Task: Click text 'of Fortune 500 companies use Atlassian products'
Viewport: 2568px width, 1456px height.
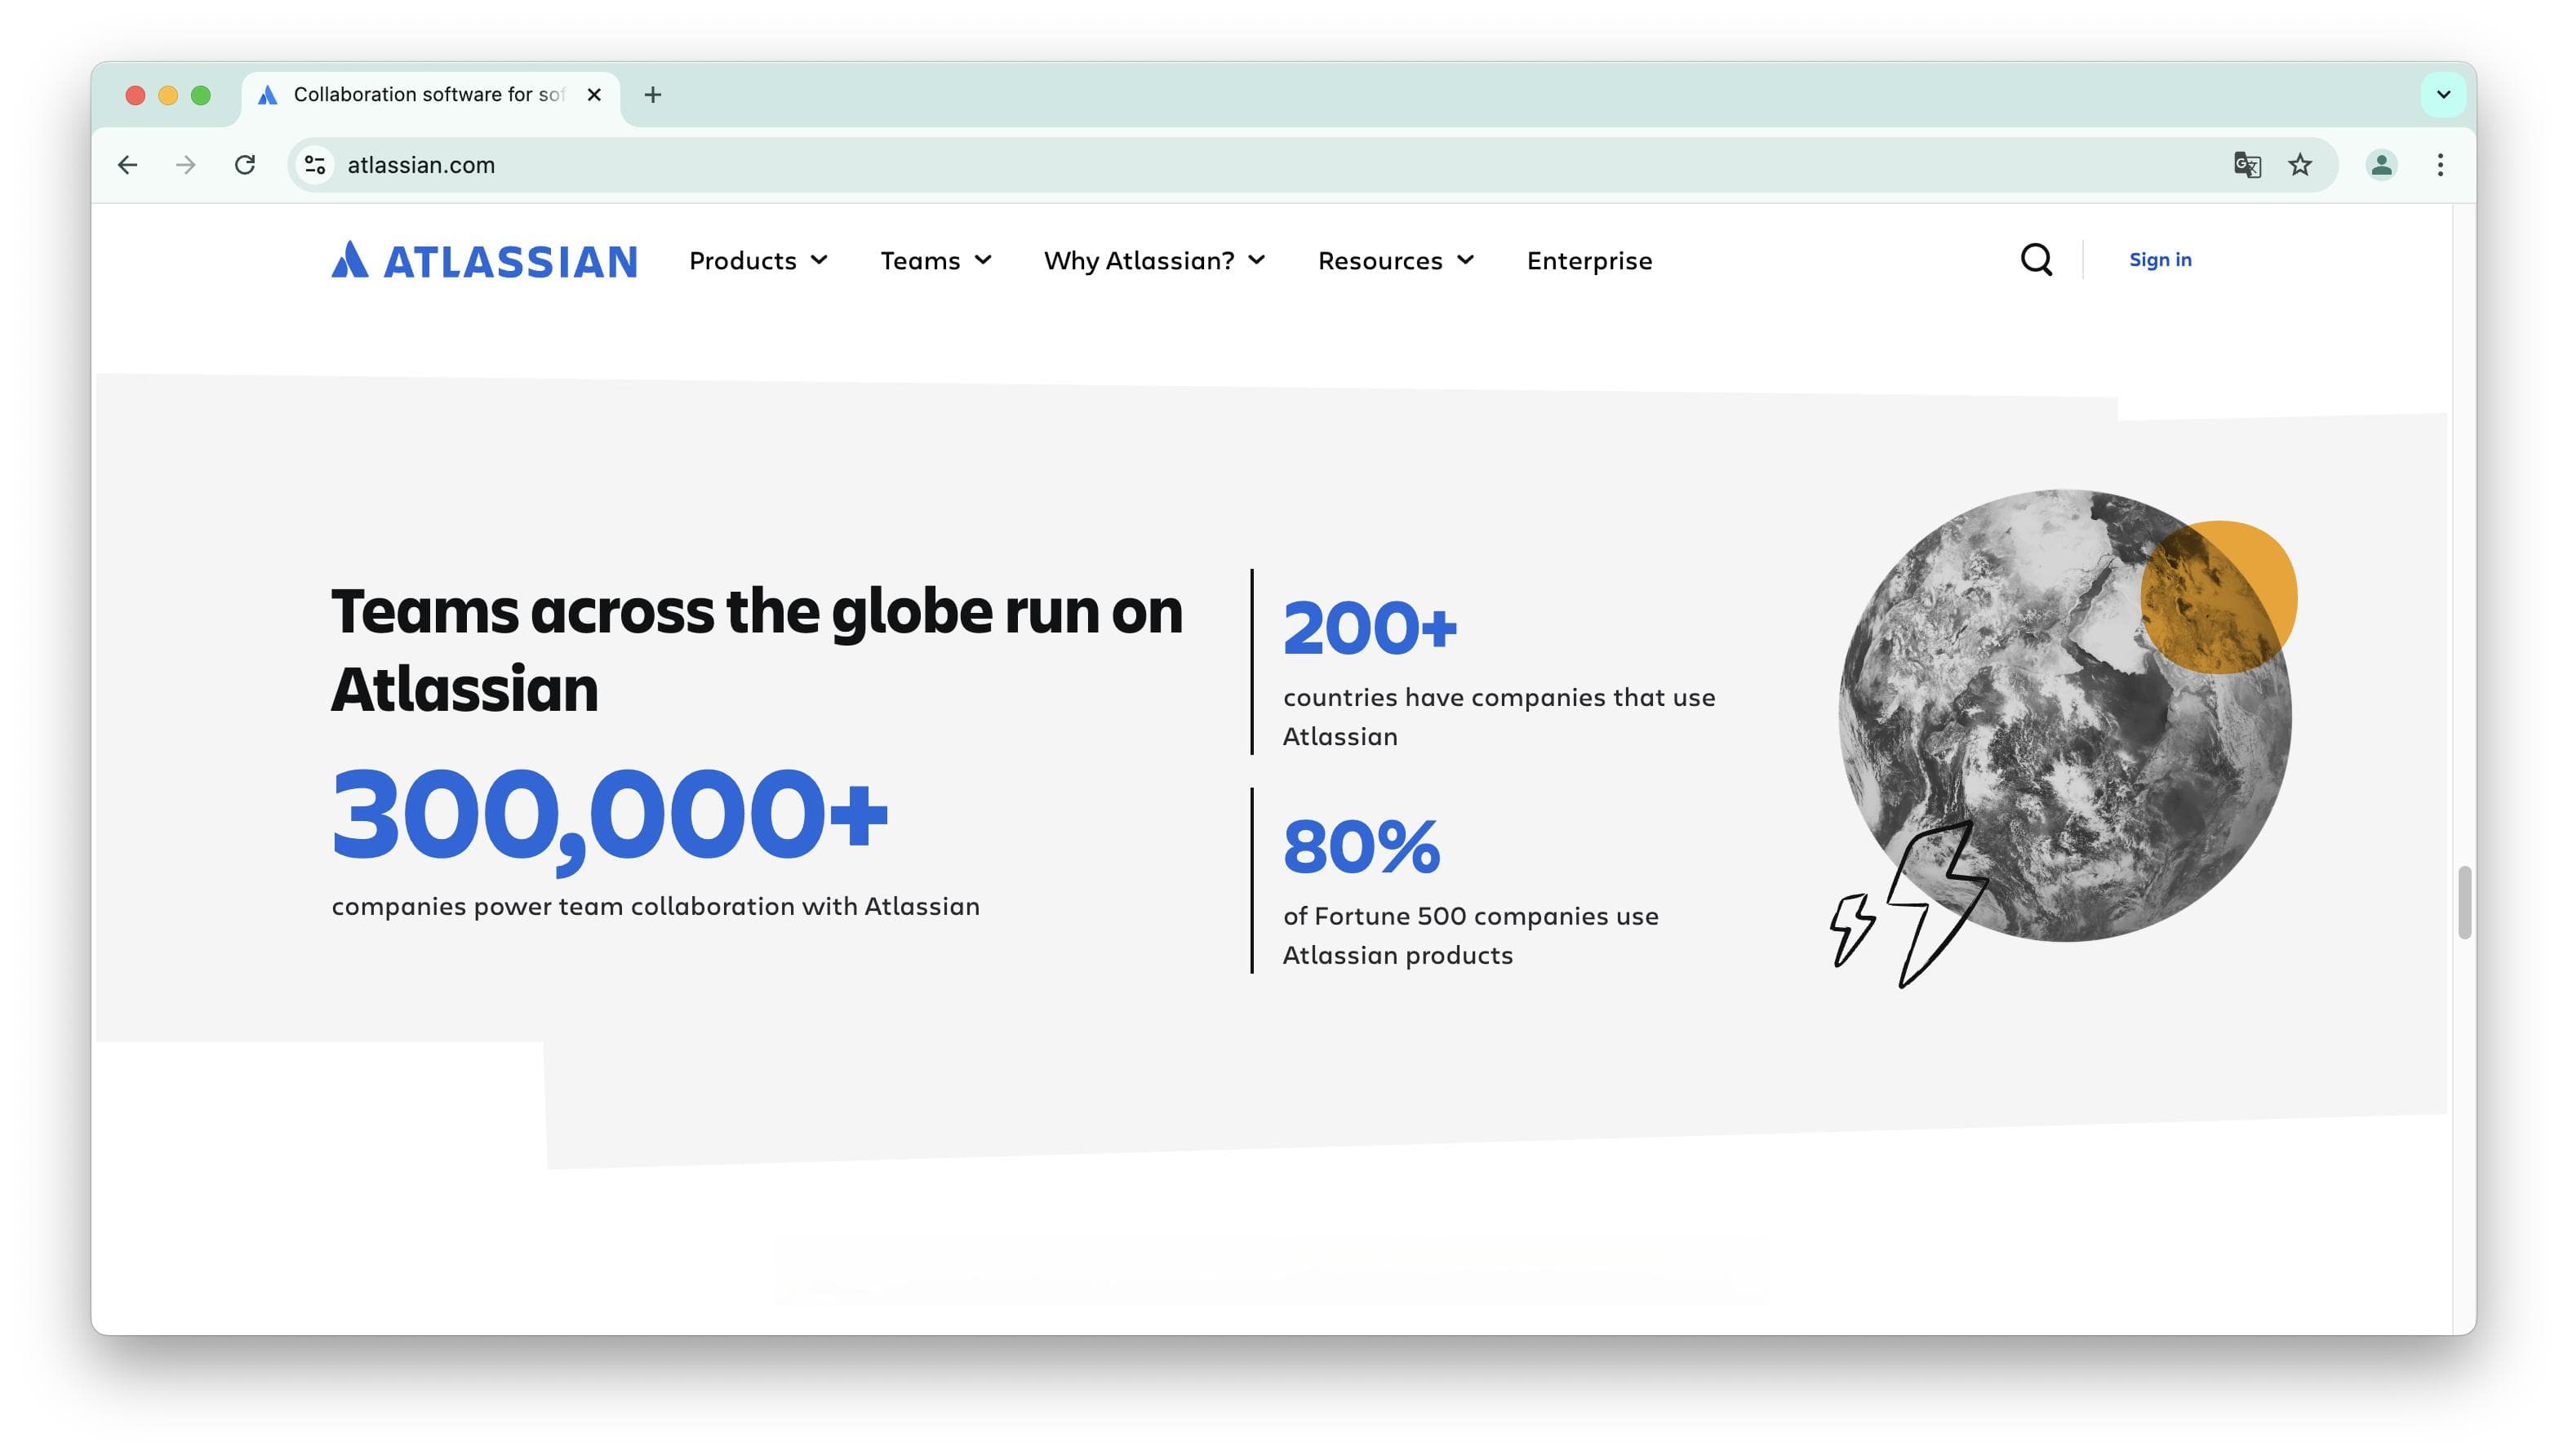Action: coord(1471,936)
